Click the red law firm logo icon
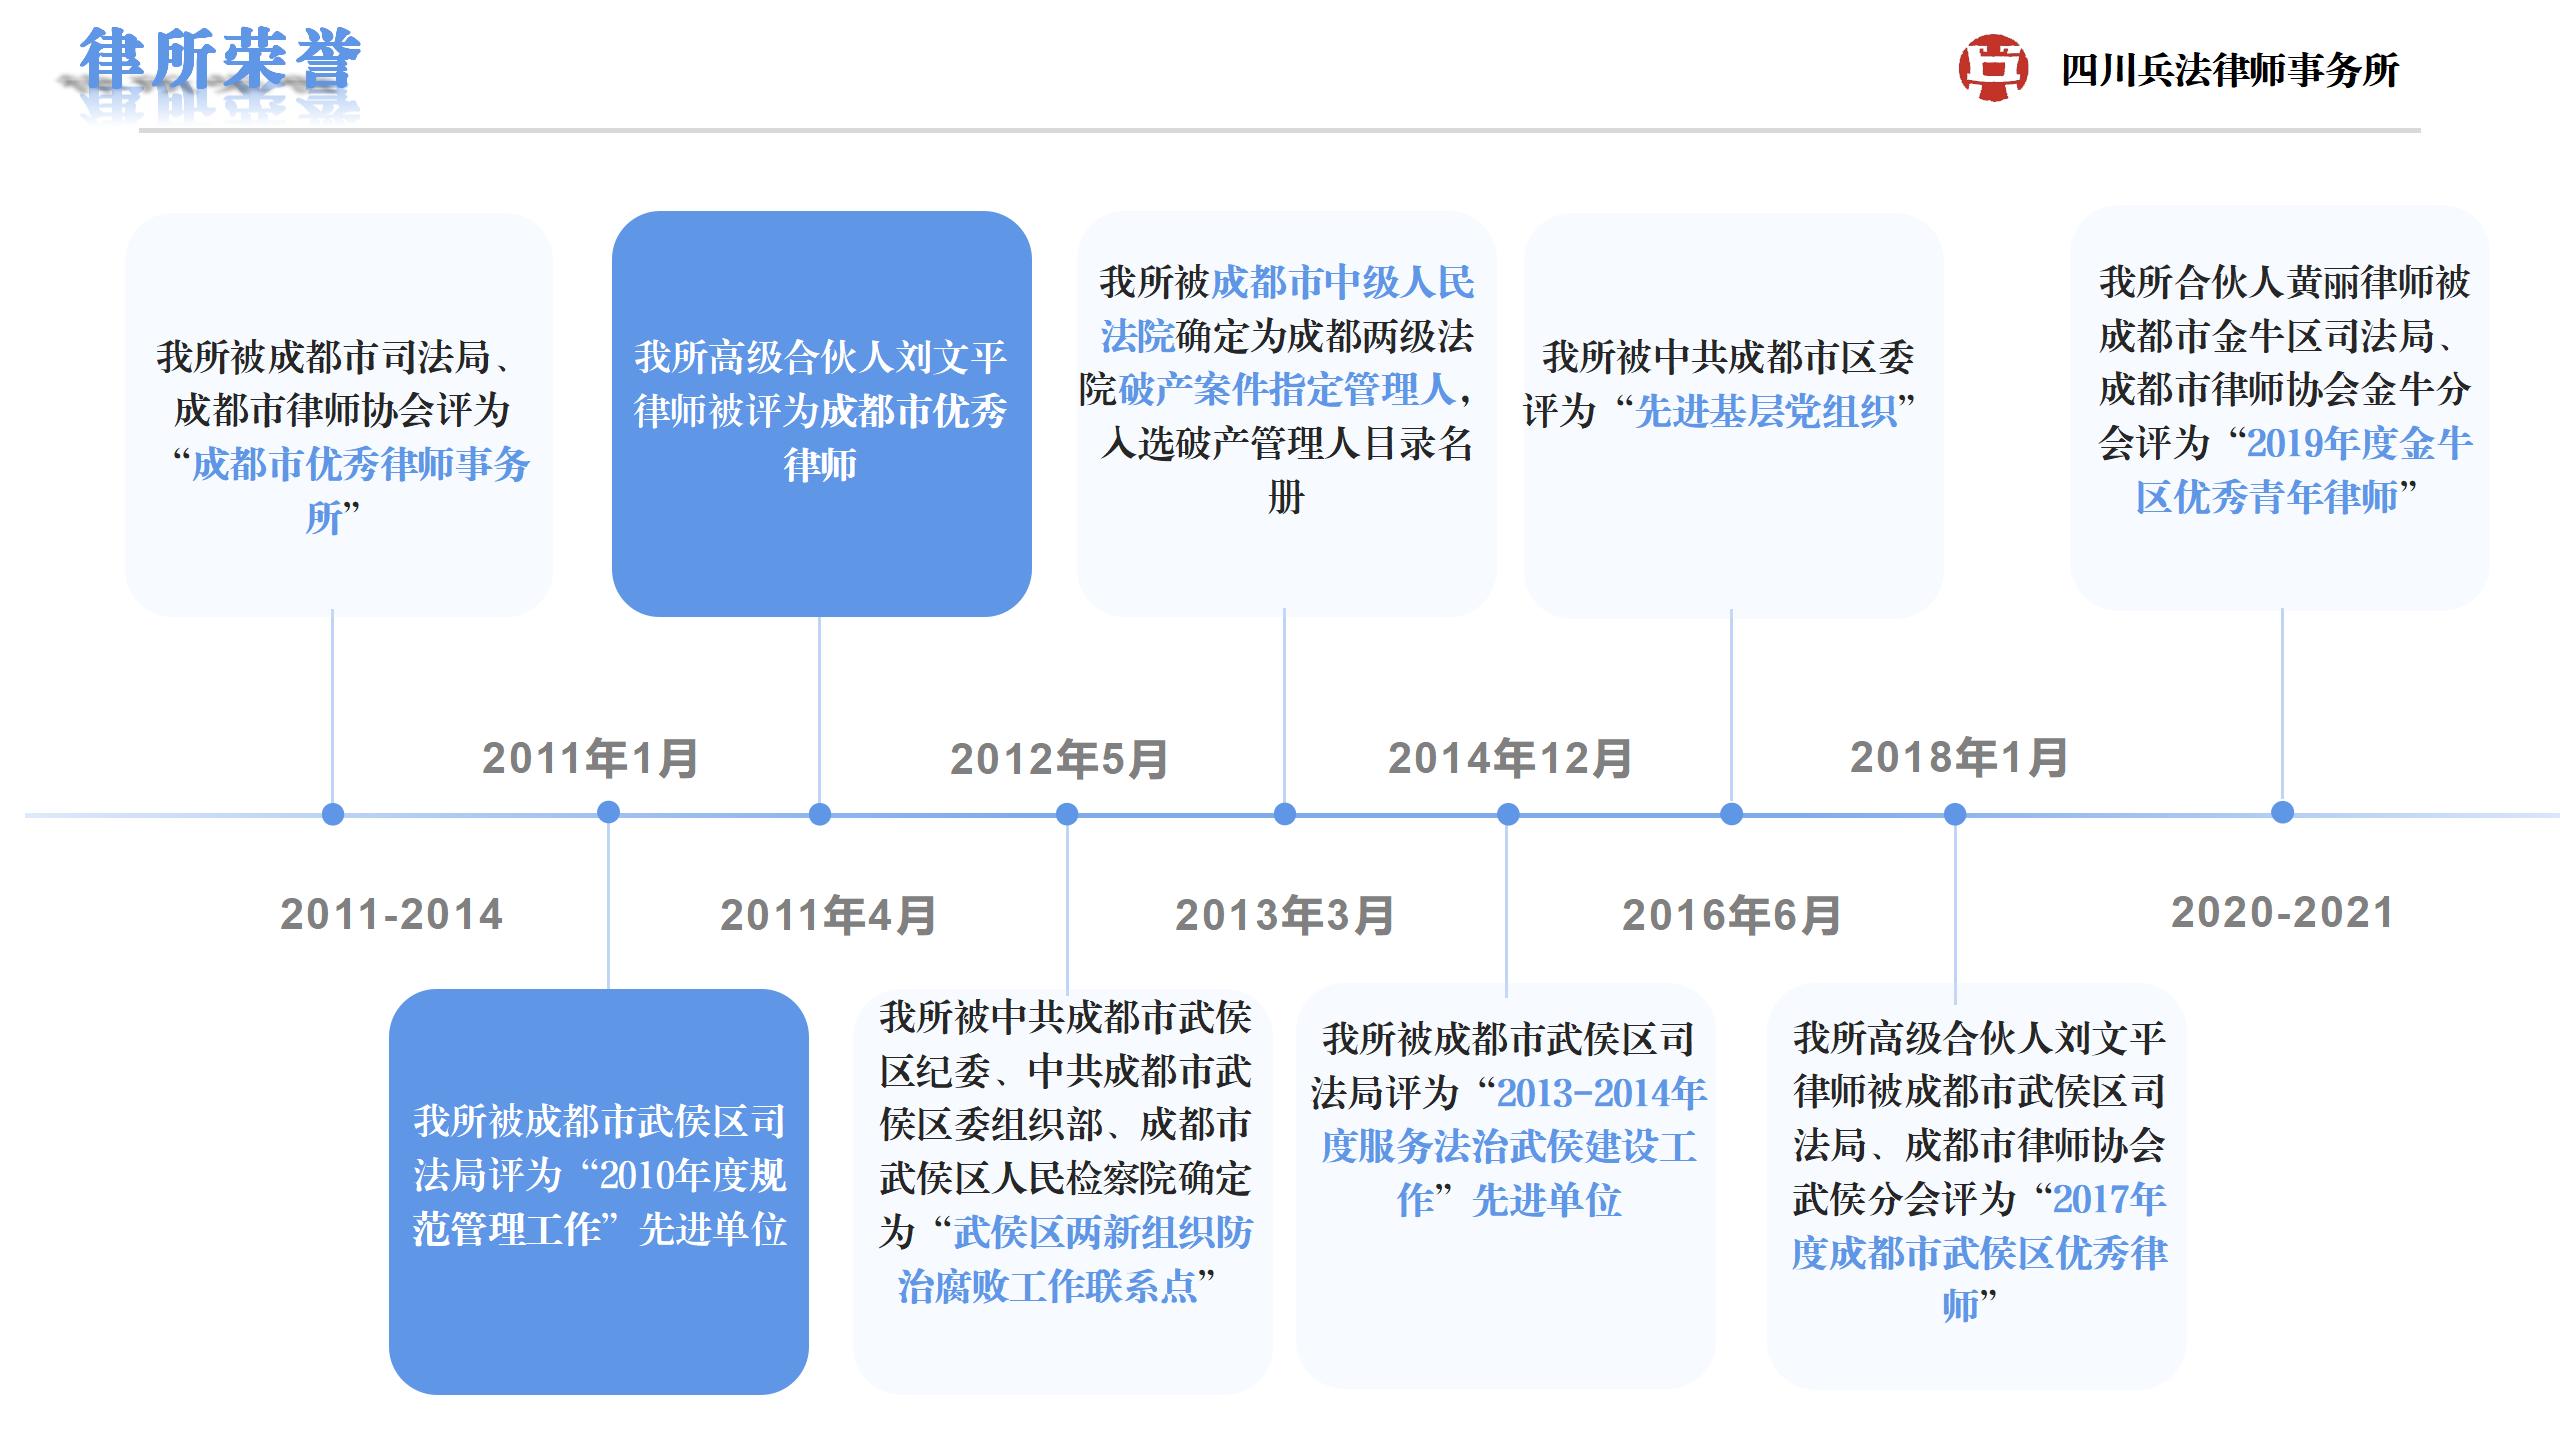The width and height of the screenshot is (2560, 1440). (1992, 68)
